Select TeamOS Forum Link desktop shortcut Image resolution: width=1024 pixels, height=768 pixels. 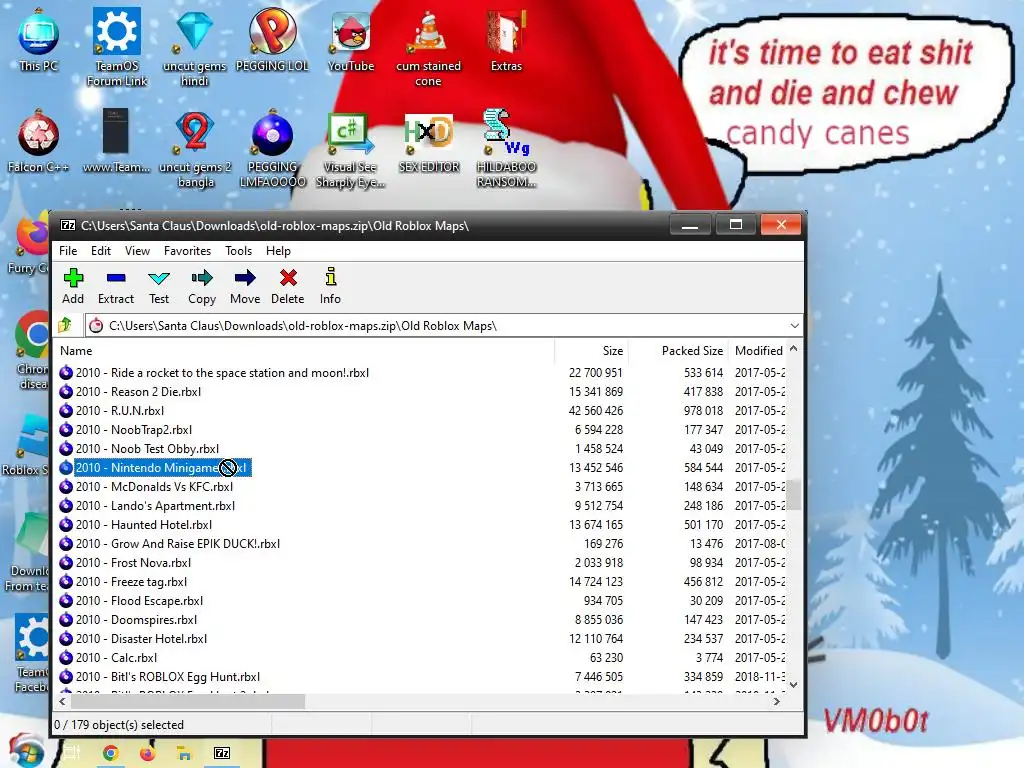(x=117, y=47)
